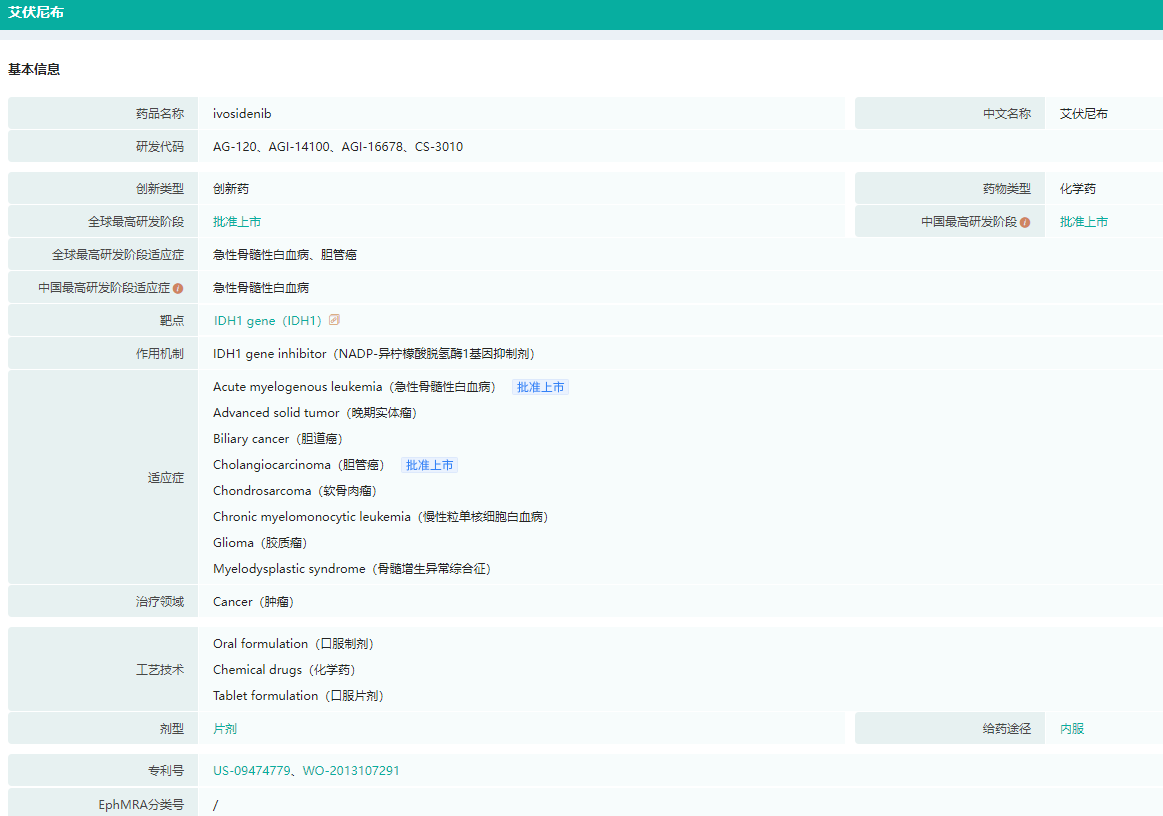Open 批准上市 link in 中国最高研发阶段 row
The height and width of the screenshot is (816, 1163).
(x=1084, y=222)
